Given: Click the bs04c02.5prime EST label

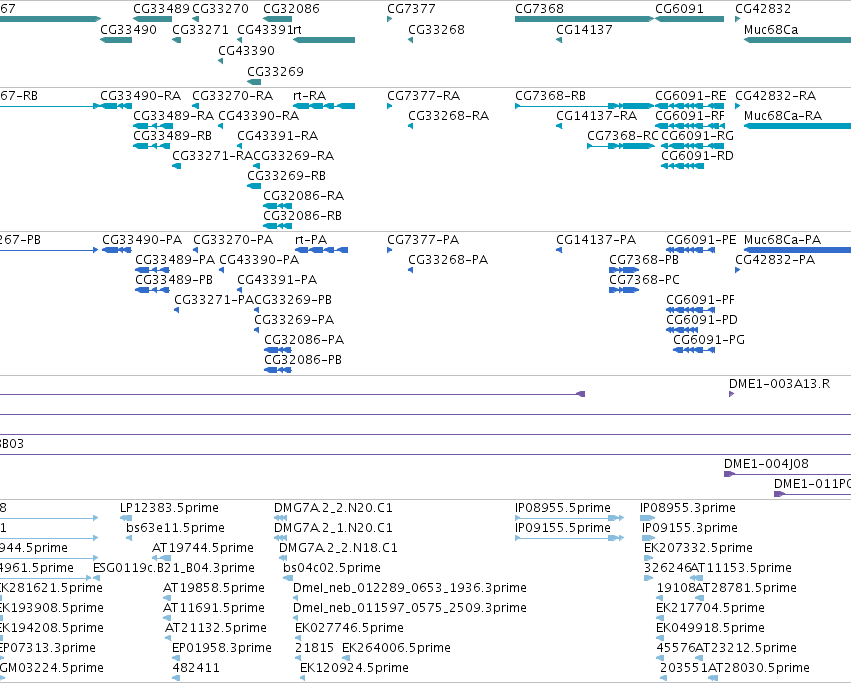Looking at the screenshot, I should (332, 568).
